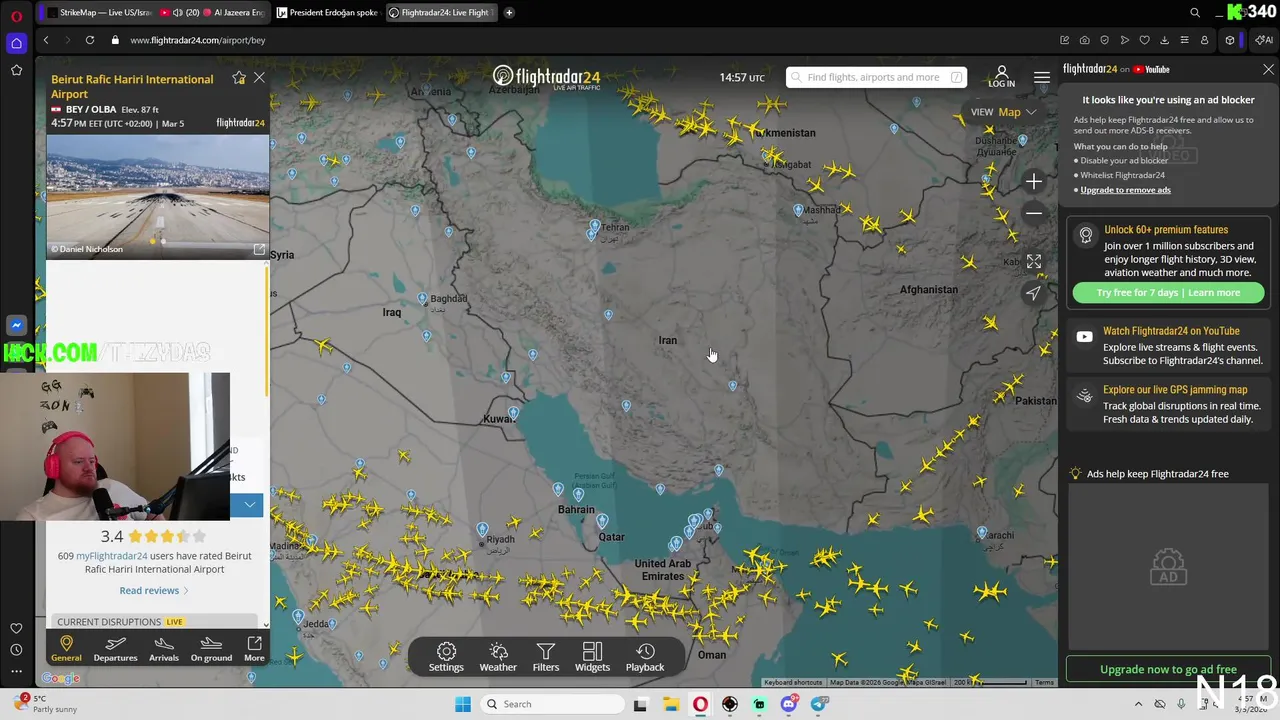This screenshot has width=1280, height=720.
Task: Open myFlightradar24 link in rating text
Action: (x=112, y=556)
